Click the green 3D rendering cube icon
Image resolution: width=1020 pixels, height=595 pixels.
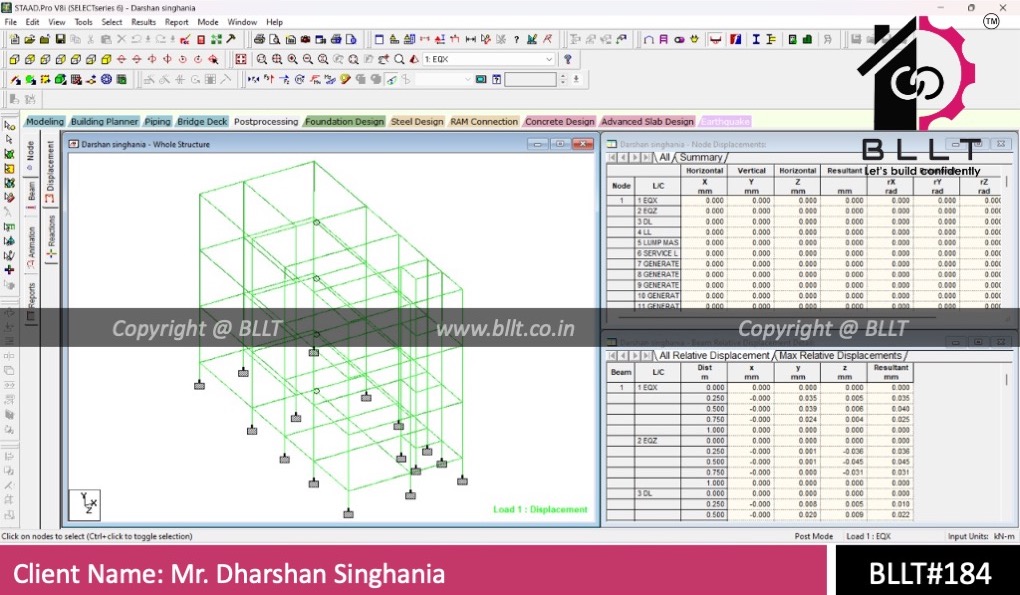click(60, 79)
